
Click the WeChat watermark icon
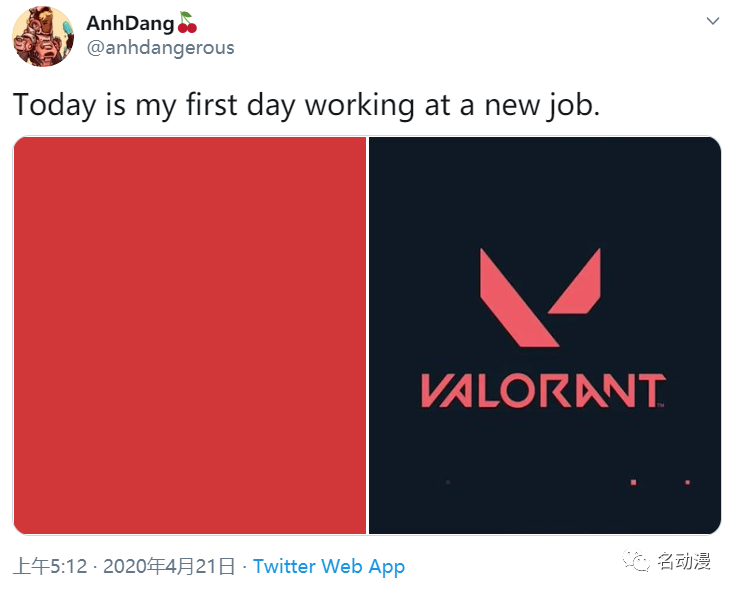point(636,560)
